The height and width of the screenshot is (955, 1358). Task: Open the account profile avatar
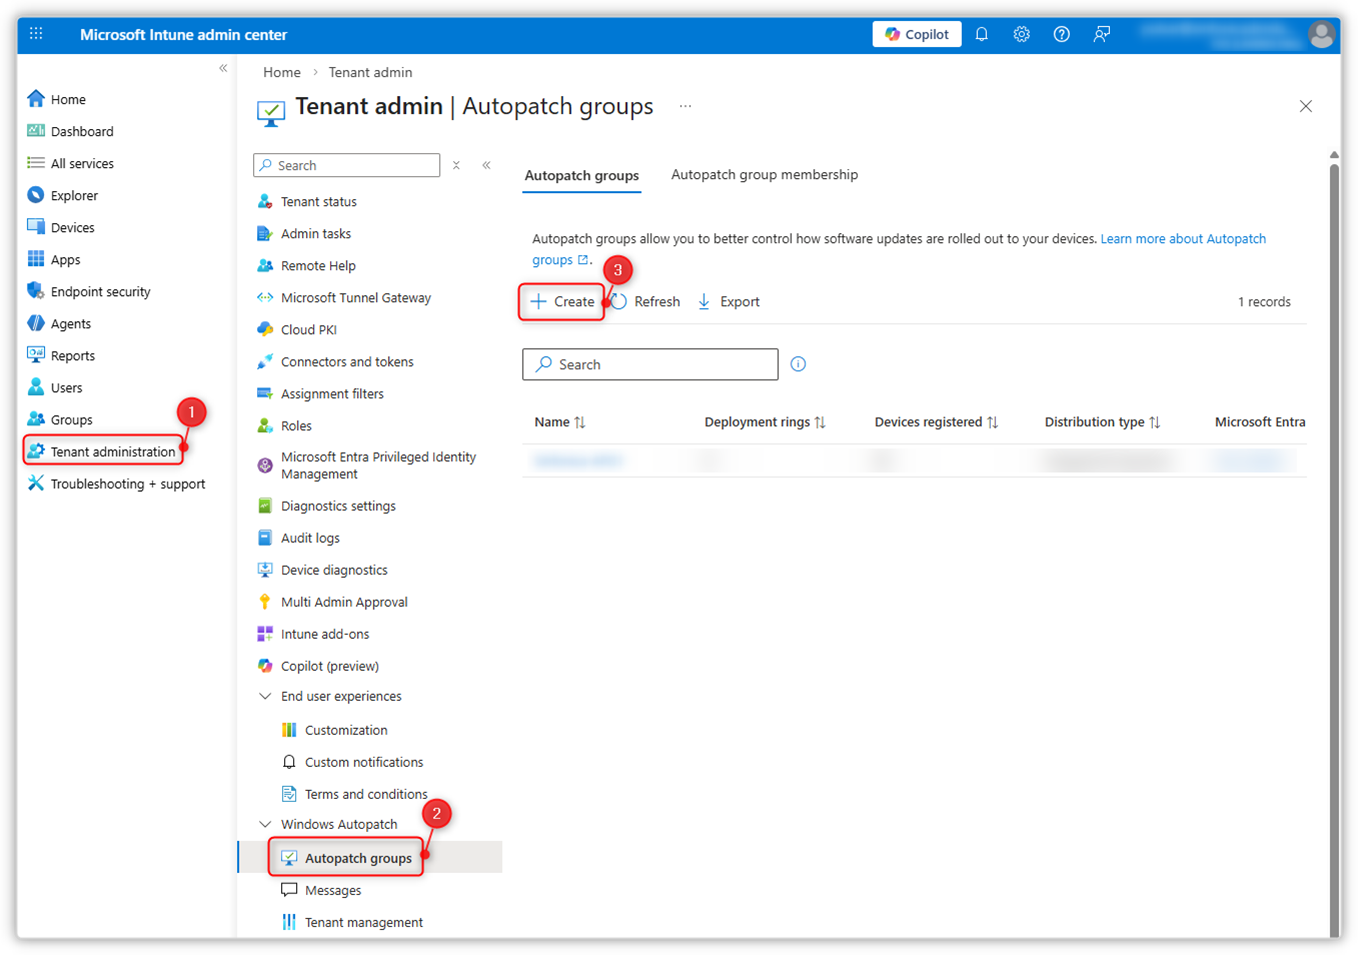1322,35
